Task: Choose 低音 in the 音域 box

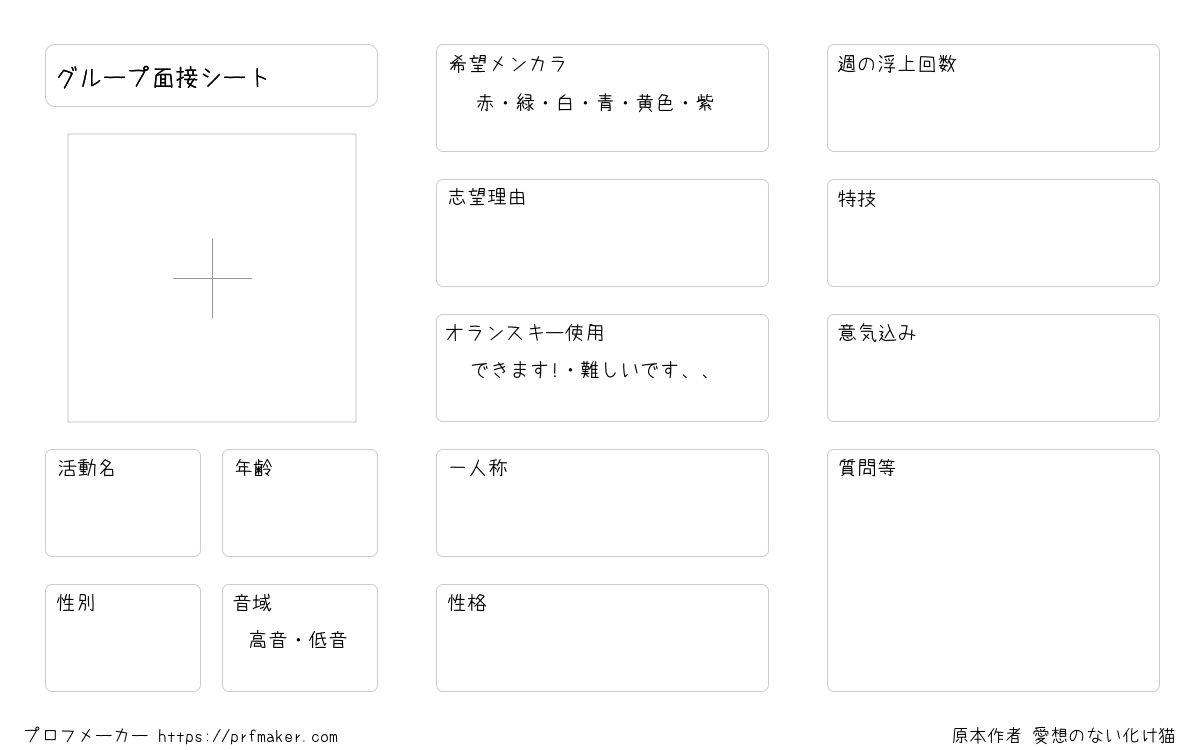Action: (328, 640)
